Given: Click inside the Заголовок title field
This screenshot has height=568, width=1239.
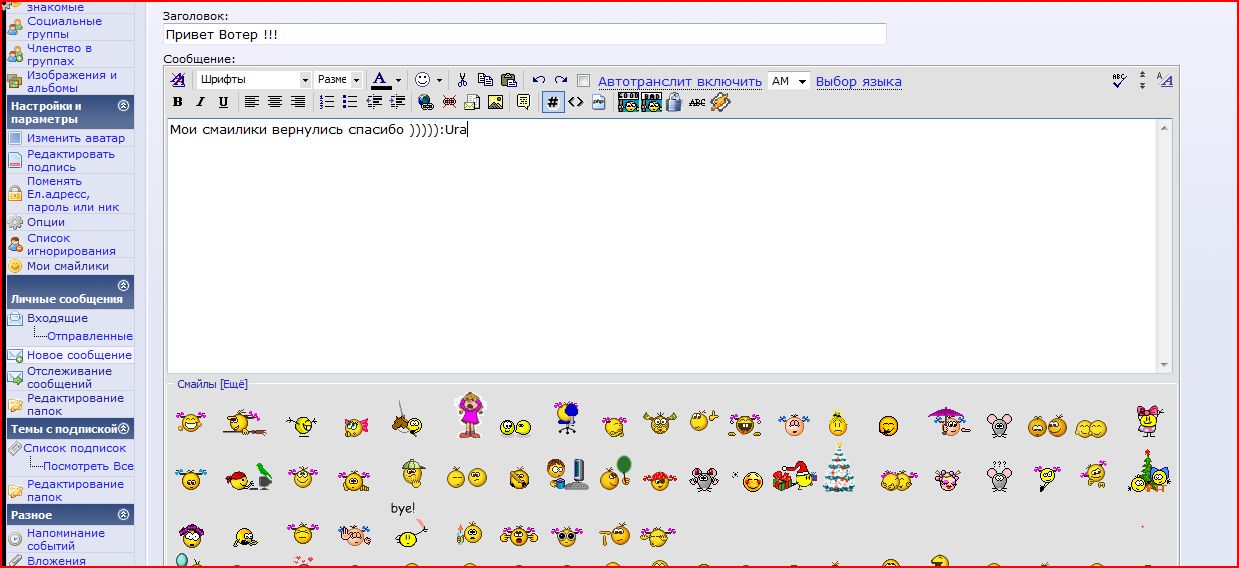Looking at the screenshot, I should (x=525, y=34).
